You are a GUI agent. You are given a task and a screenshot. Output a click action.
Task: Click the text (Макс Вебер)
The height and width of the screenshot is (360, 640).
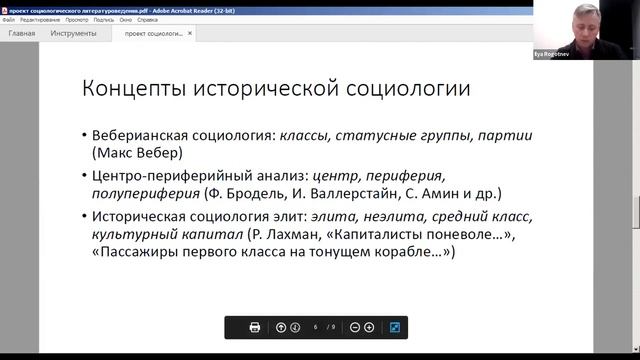tap(137, 153)
